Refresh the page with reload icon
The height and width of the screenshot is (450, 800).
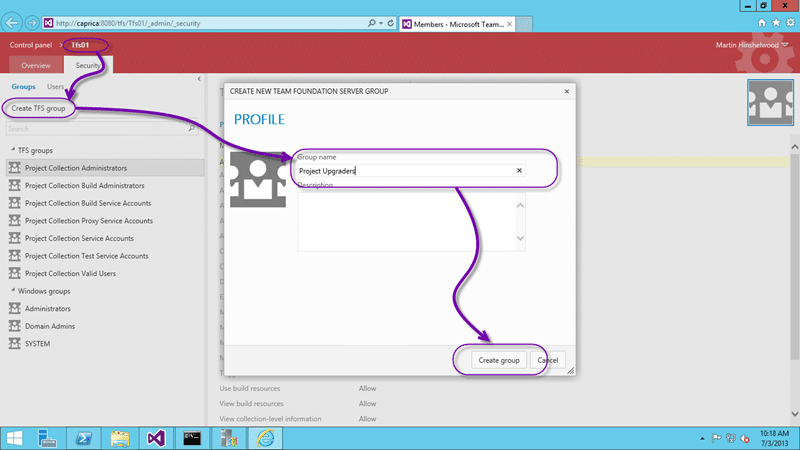[x=390, y=23]
